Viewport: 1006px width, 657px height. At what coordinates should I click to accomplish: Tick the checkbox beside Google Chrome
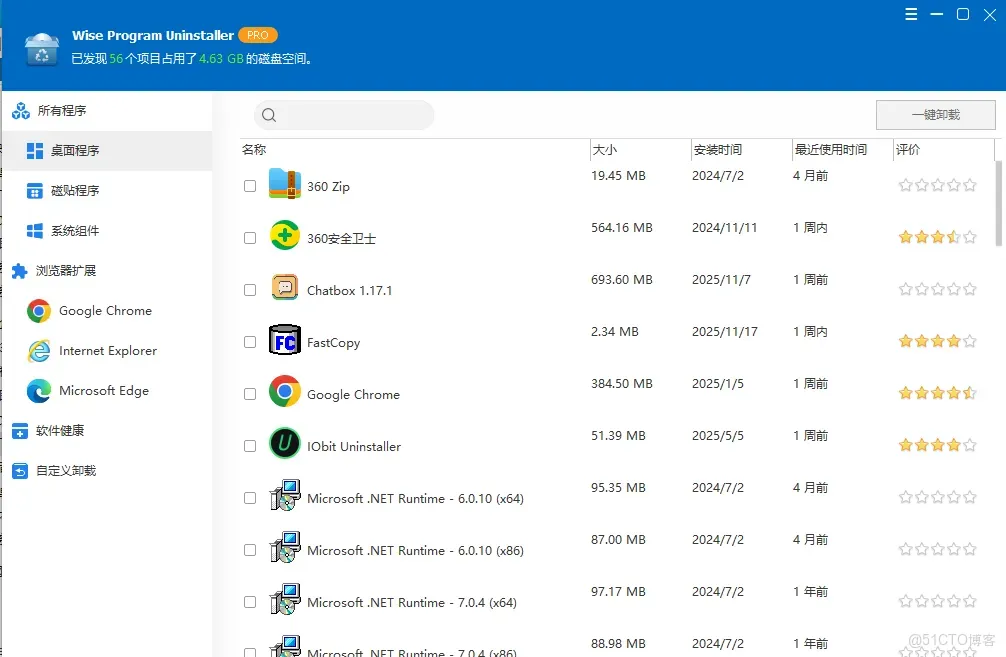[x=249, y=393]
